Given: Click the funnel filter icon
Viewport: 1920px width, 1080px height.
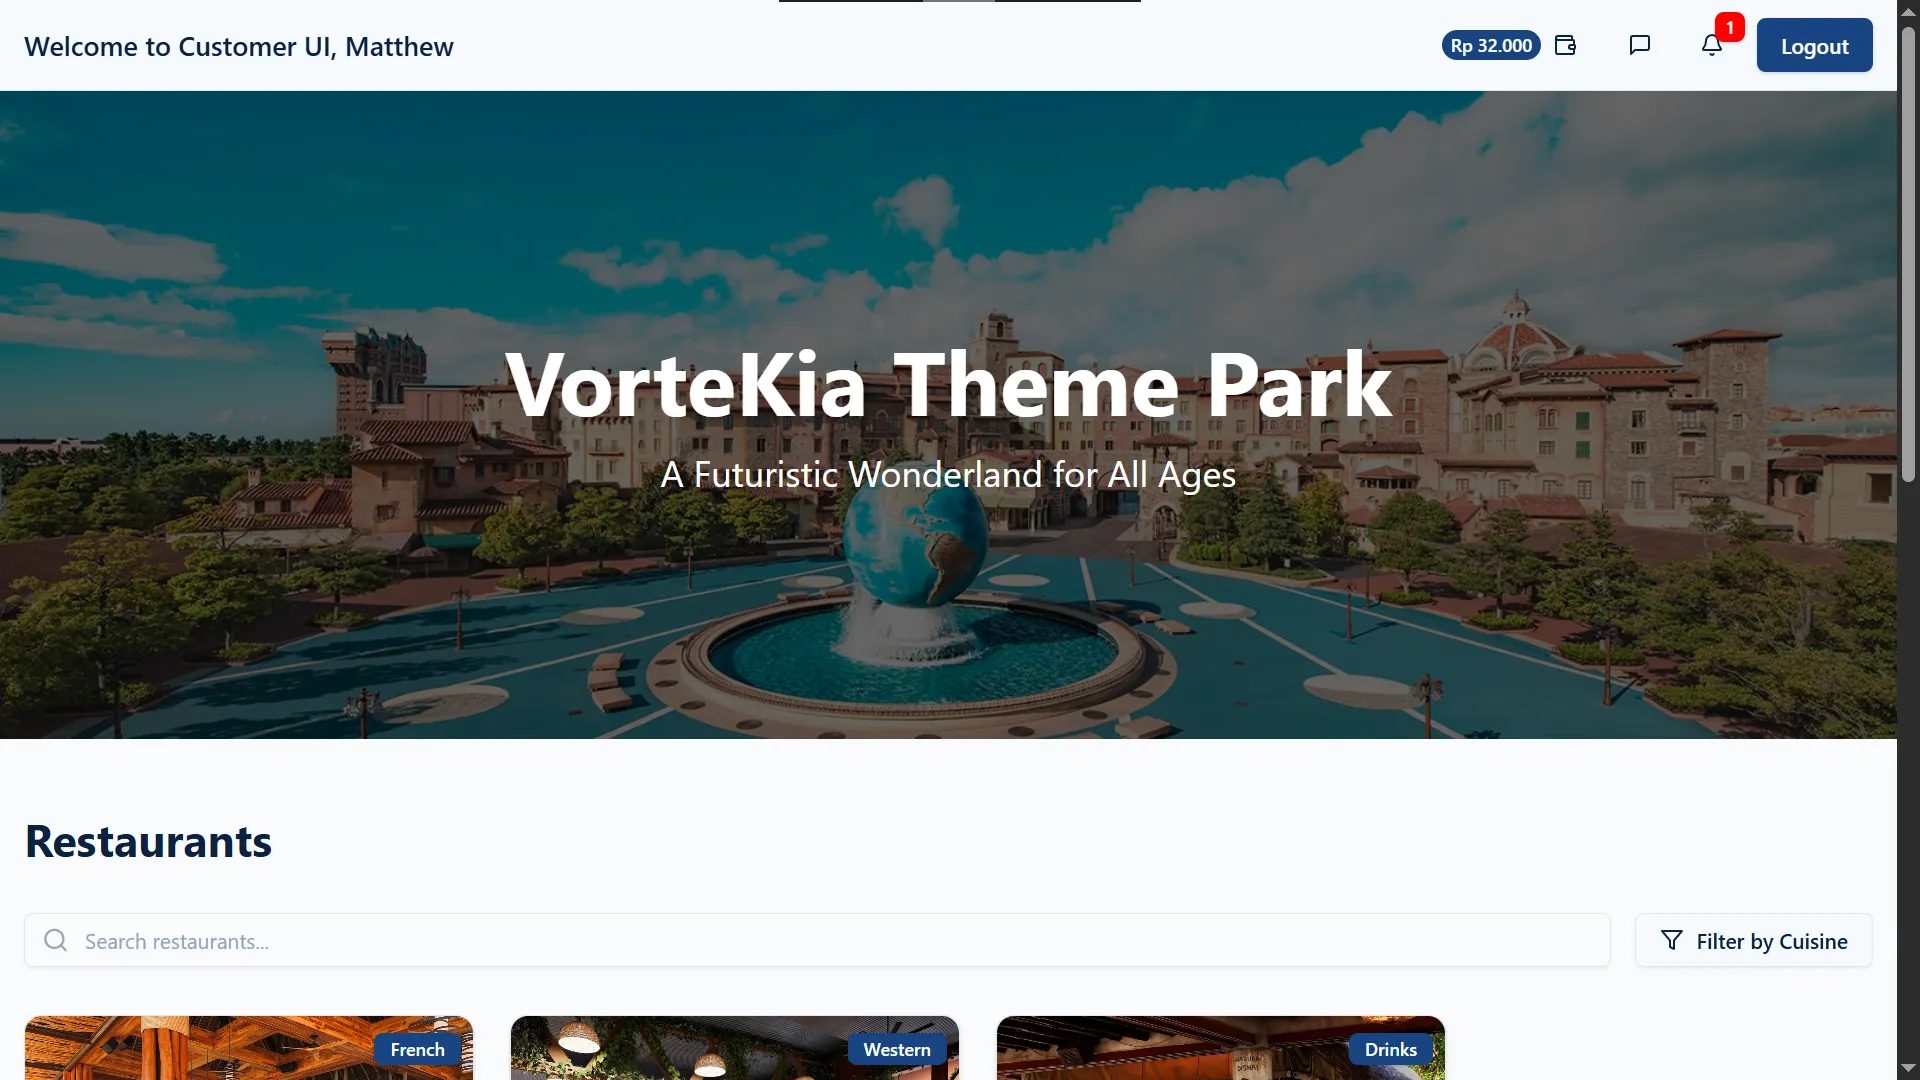Looking at the screenshot, I should [x=1671, y=941].
